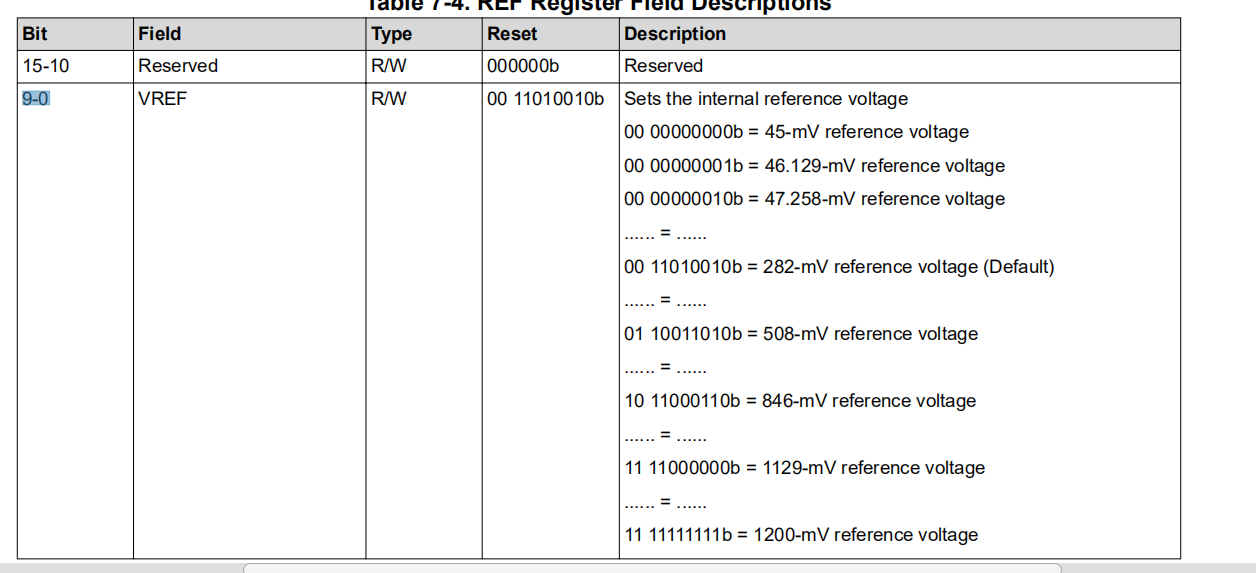Click the 00 11010010b reset value
The width and height of the screenshot is (1256, 573).
pyautogui.click(x=546, y=99)
